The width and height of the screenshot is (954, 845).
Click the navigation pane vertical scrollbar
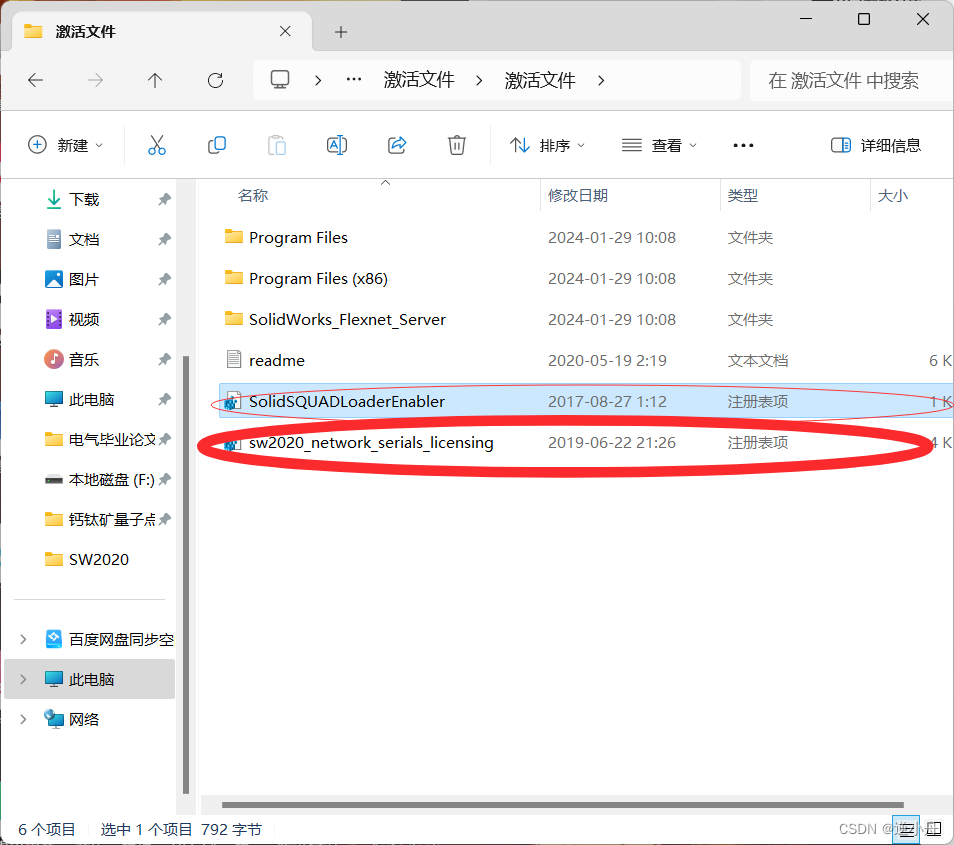186,575
